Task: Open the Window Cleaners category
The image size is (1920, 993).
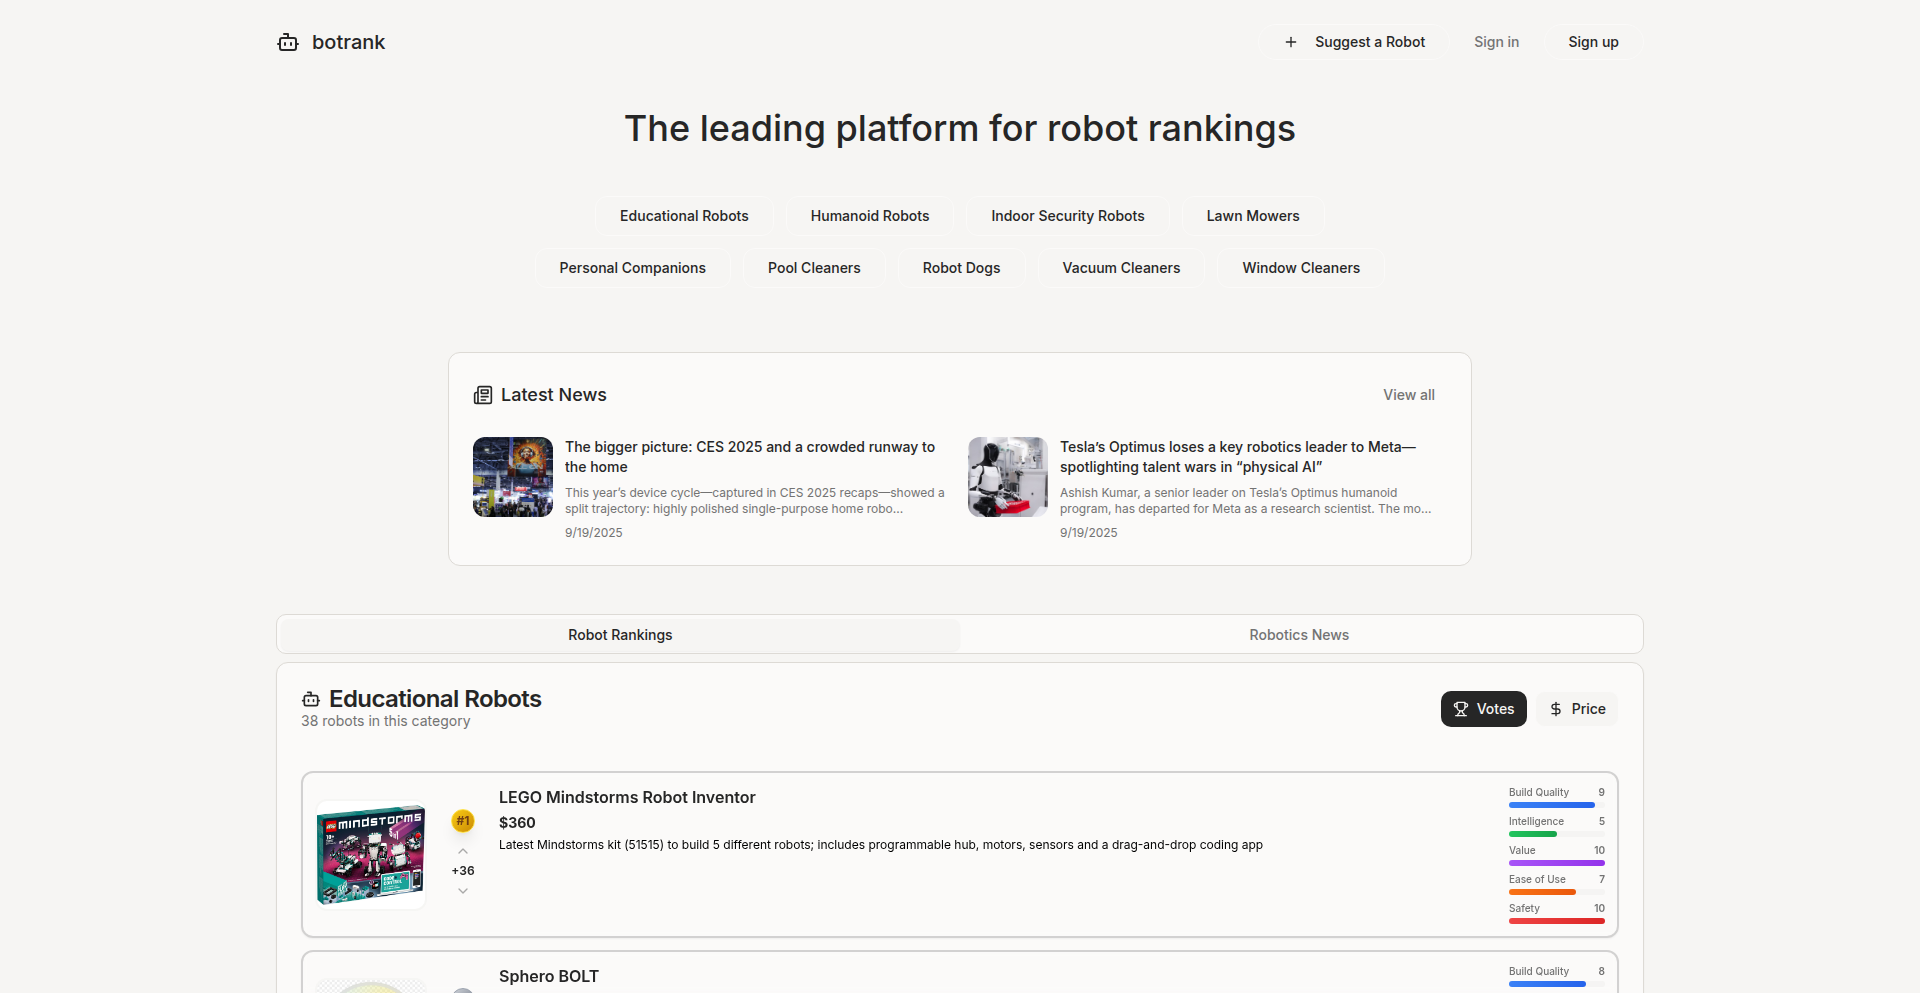Action: (x=1301, y=268)
